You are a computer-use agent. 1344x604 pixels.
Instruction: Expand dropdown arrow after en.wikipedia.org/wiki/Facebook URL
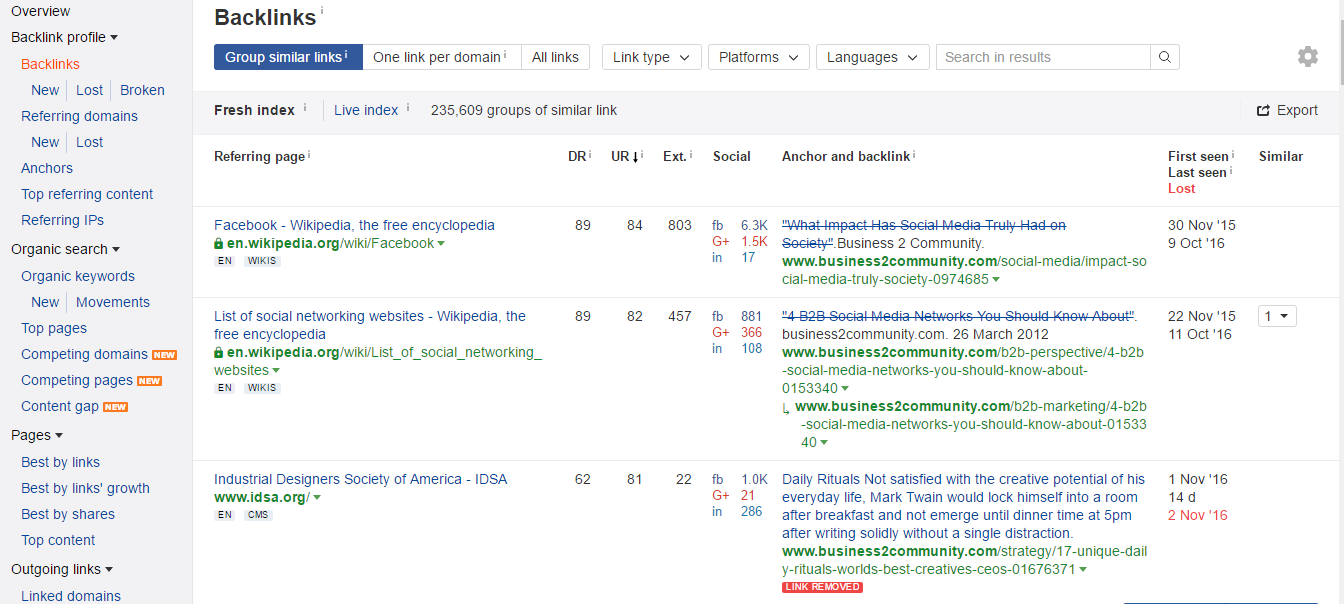[441, 244]
